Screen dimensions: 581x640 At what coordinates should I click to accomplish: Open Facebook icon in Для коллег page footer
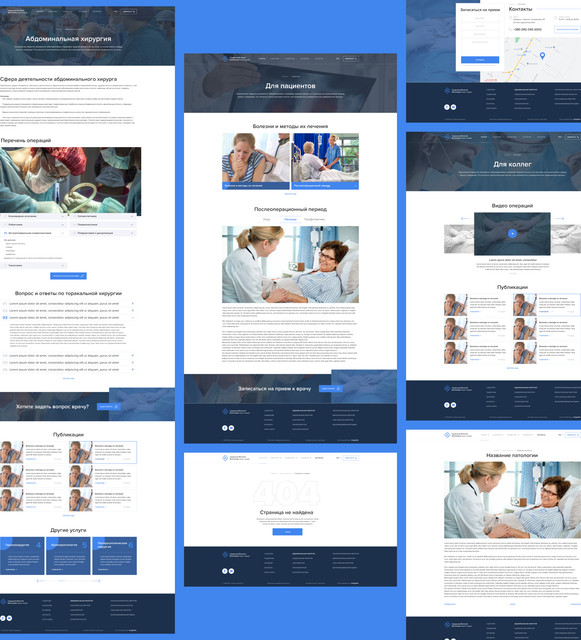447,405
